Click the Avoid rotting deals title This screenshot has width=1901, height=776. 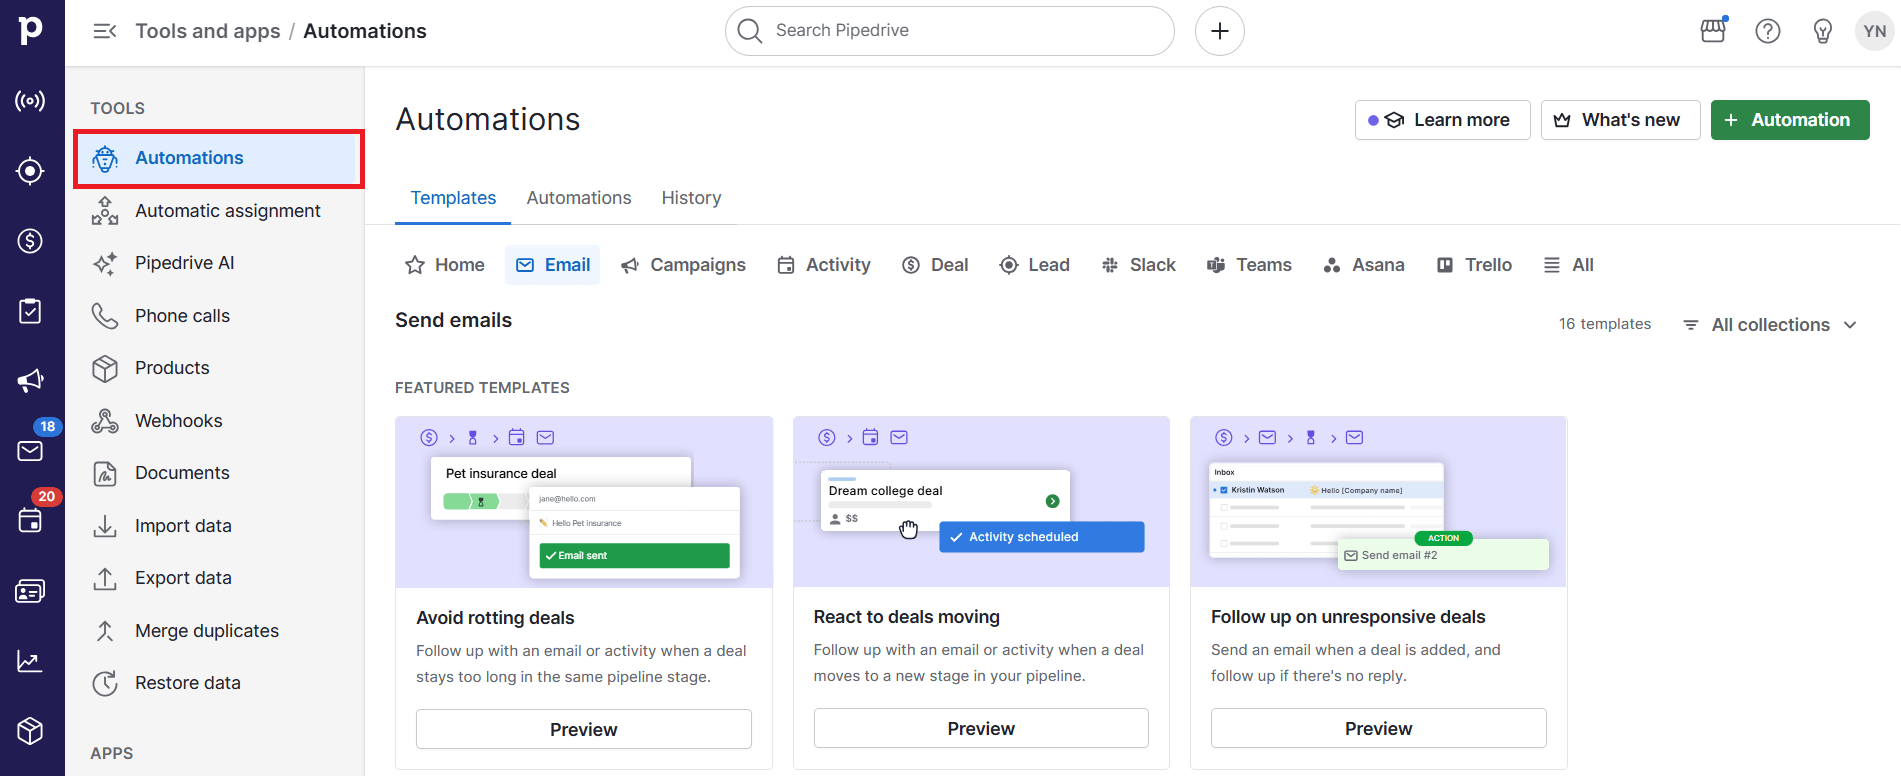pyautogui.click(x=495, y=618)
